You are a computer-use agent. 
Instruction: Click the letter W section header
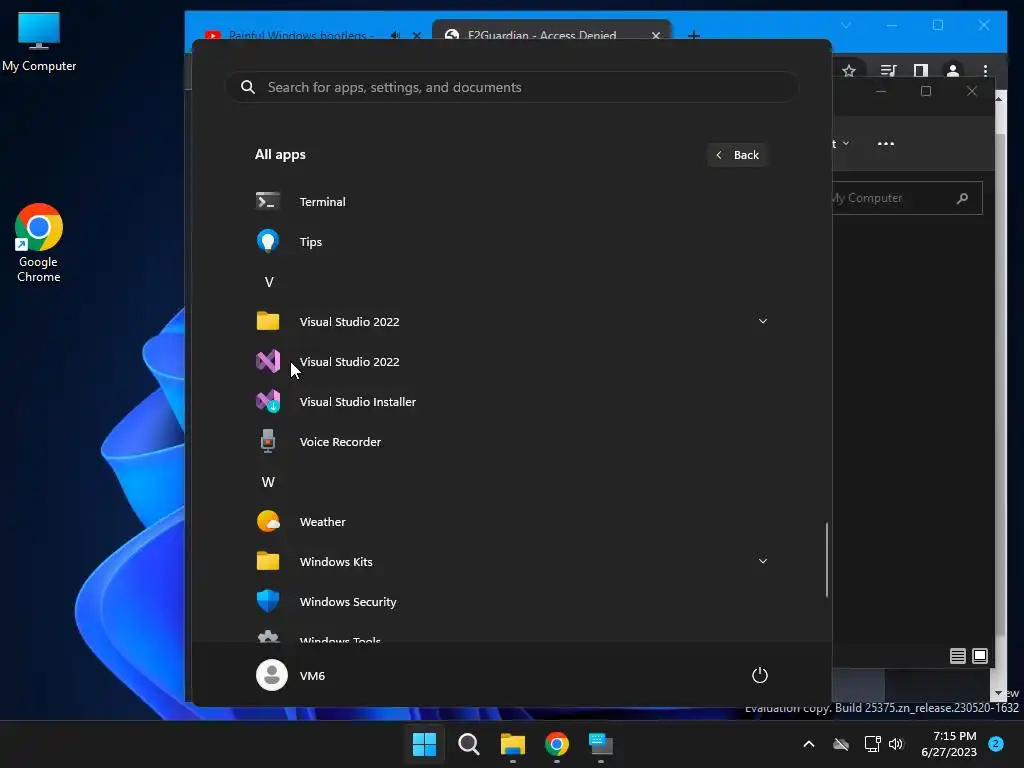pyautogui.click(x=268, y=481)
